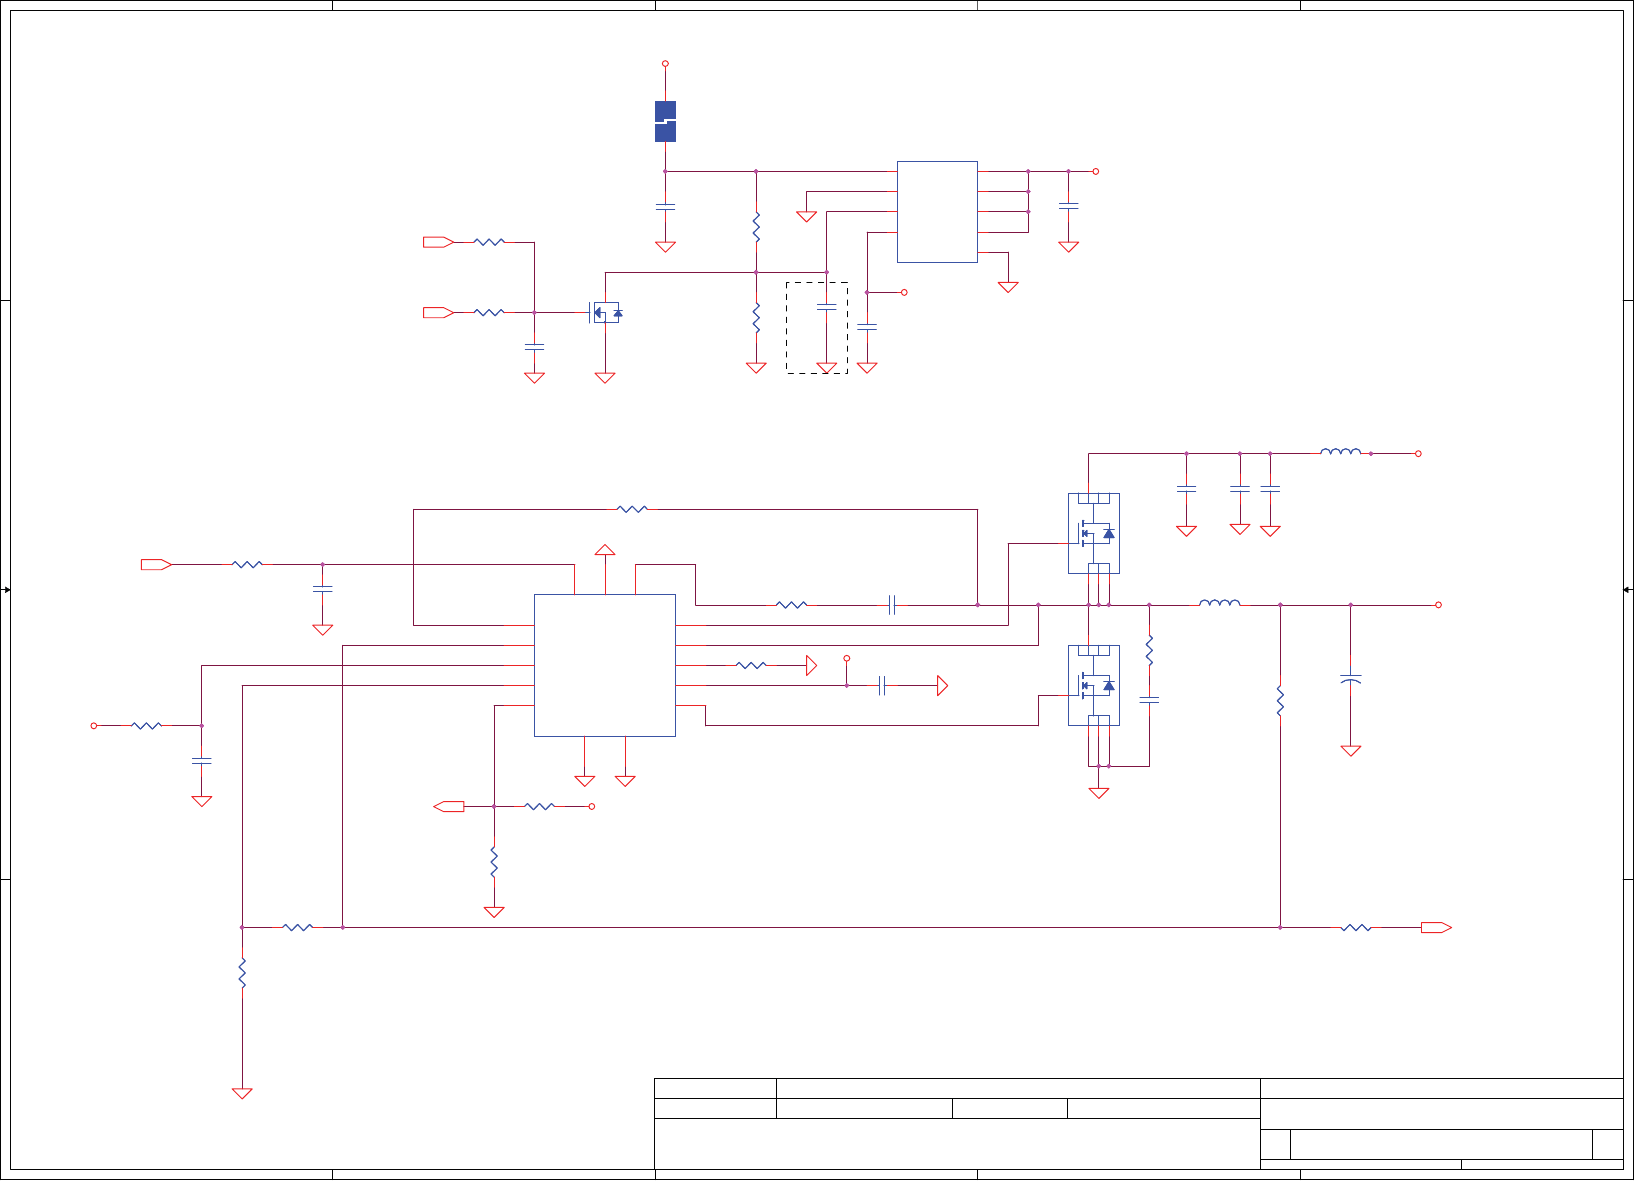This screenshot has height=1181, width=1634.
Task: Click the open terminal at the upper IC's output
Action: 1095,171
